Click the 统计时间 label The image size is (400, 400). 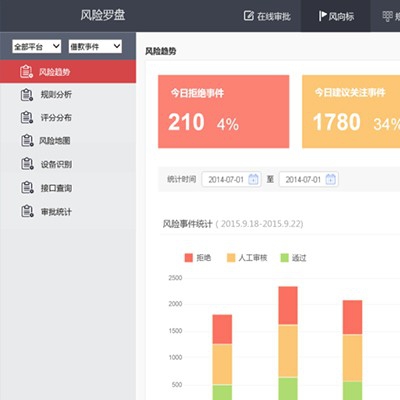[x=181, y=179]
